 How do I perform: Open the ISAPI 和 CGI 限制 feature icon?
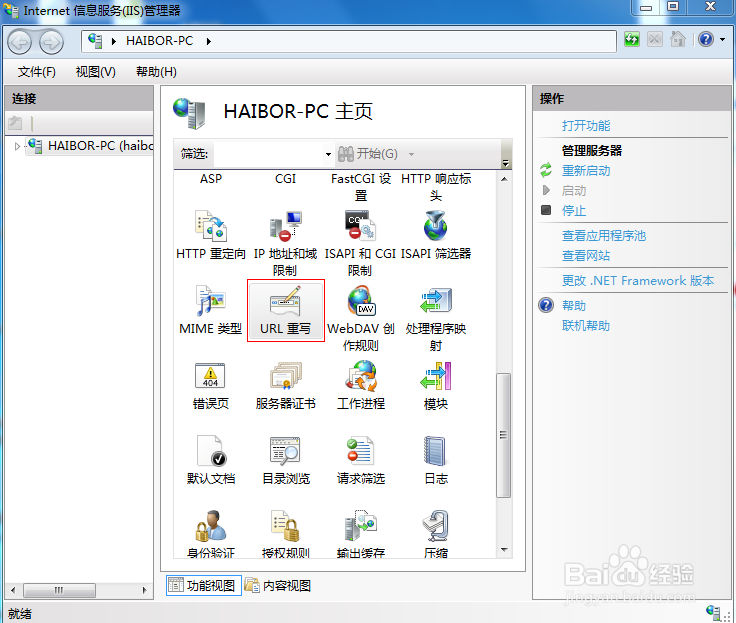[360, 226]
